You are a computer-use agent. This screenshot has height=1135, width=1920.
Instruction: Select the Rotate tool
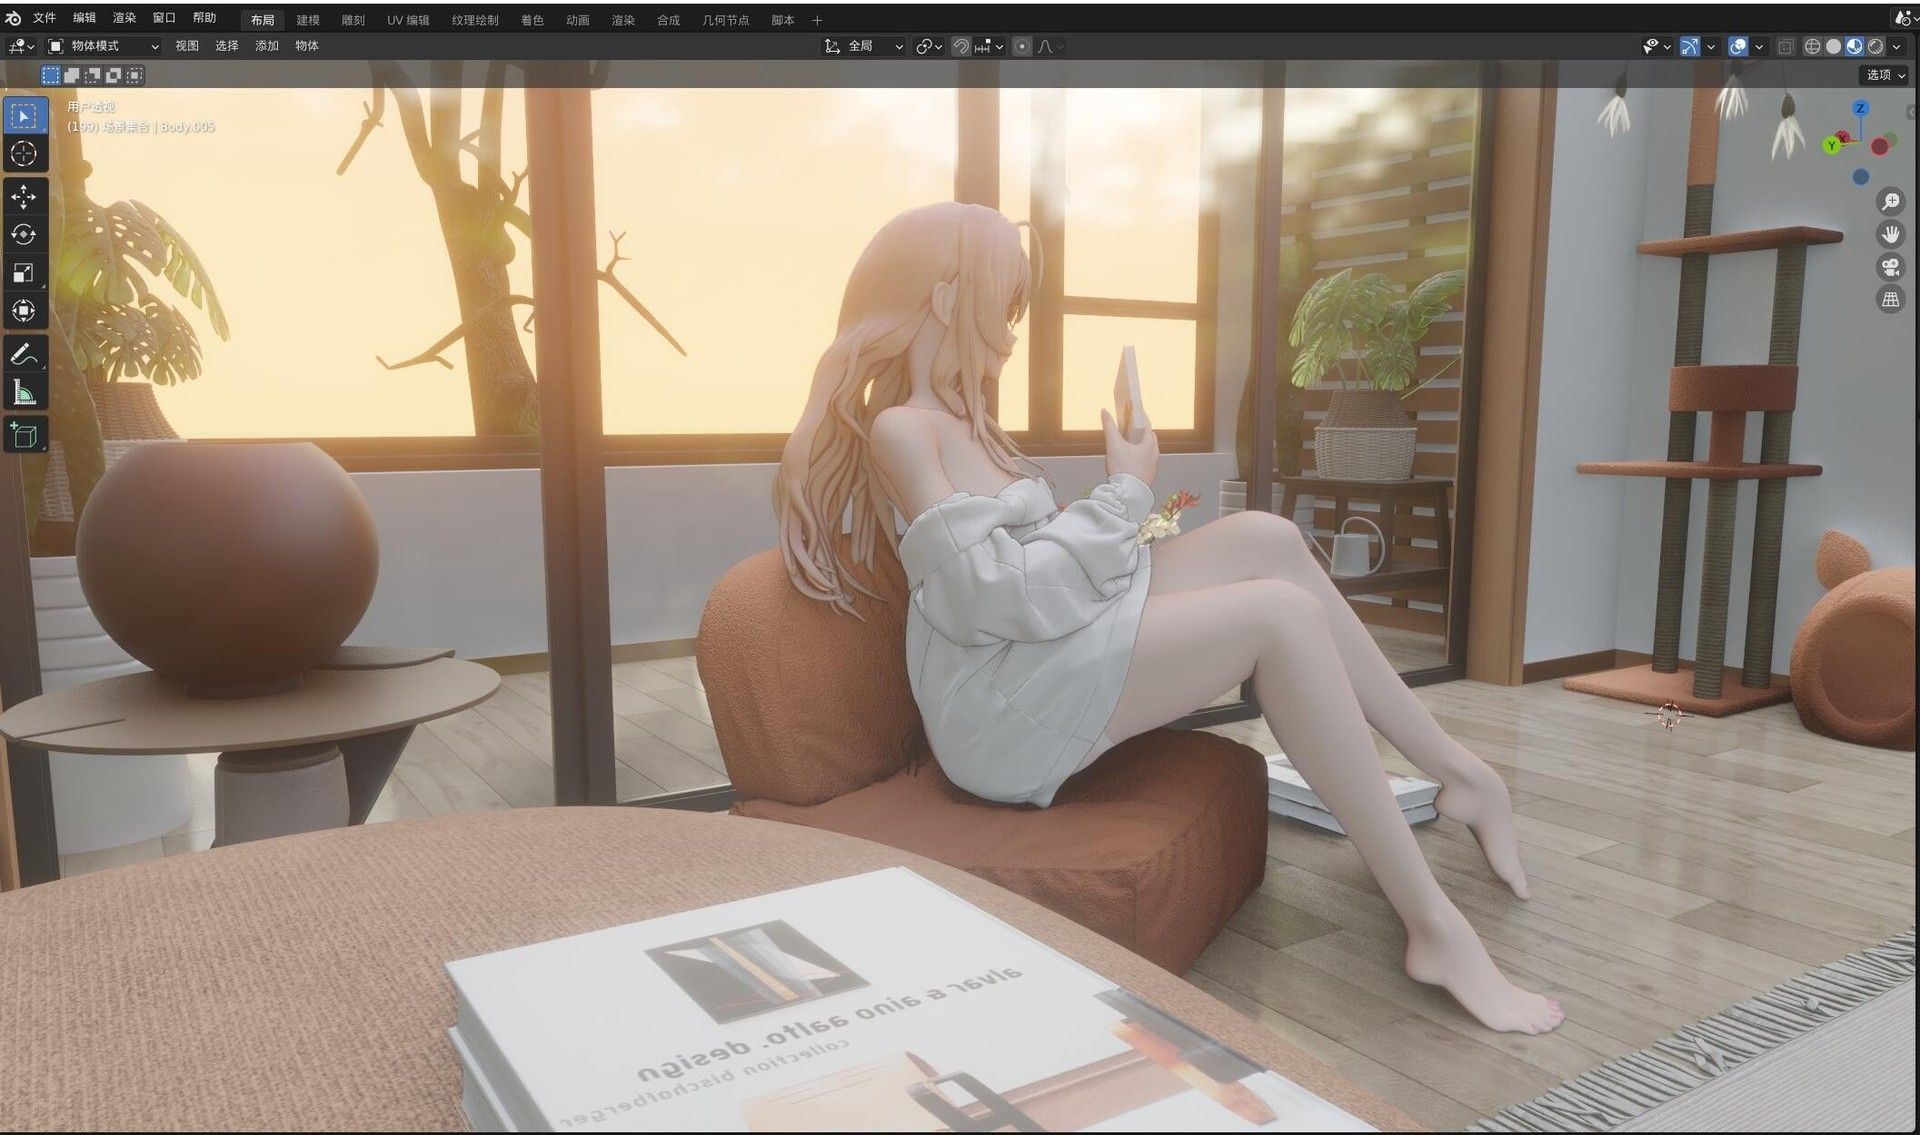tap(24, 235)
